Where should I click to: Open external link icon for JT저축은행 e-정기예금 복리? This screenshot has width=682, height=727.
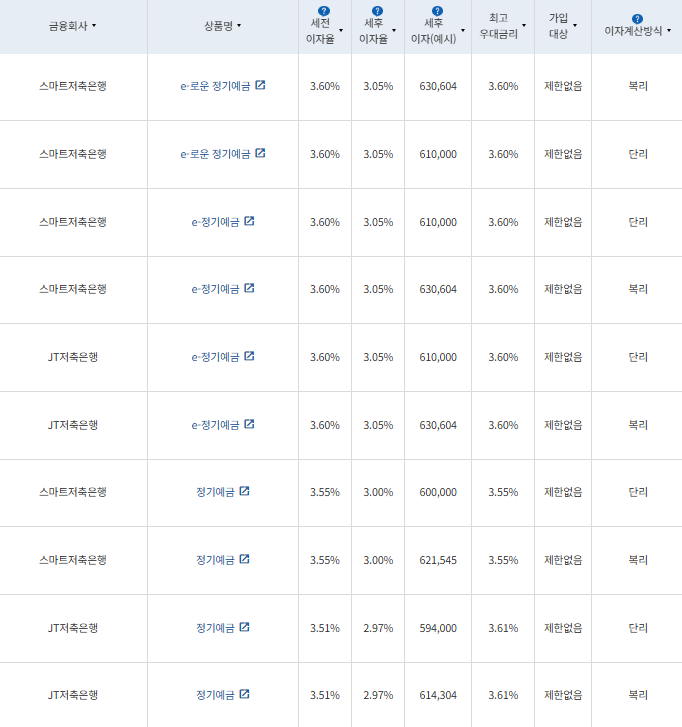pyautogui.click(x=249, y=424)
